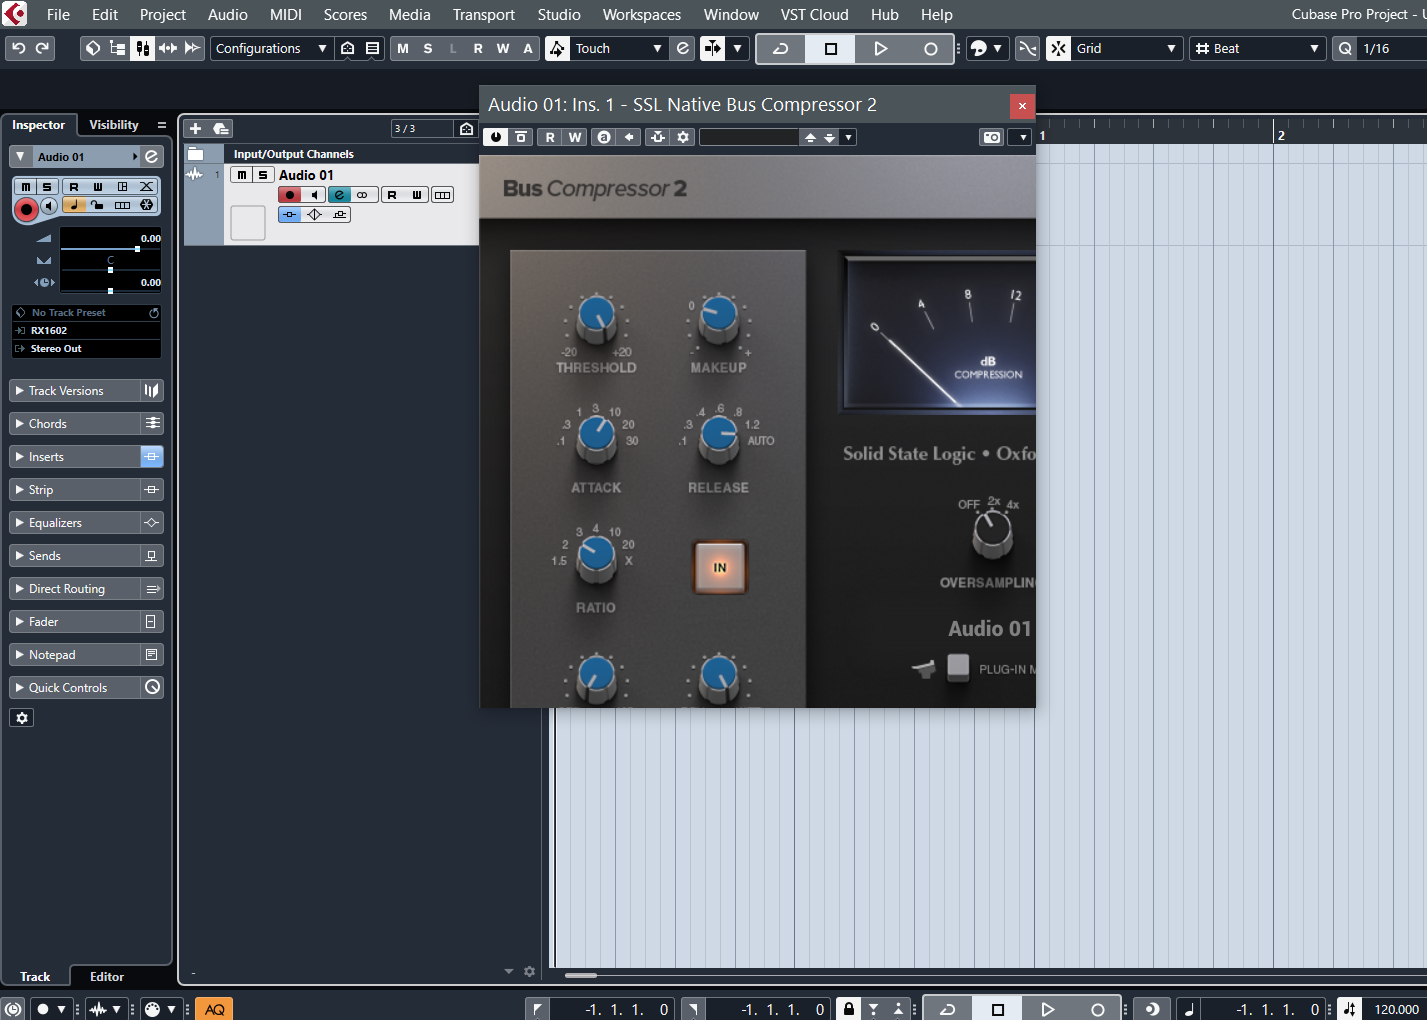This screenshot has width=1427, height=1020.
Task: Click Play in the top transport
Action: coord(881,48)
